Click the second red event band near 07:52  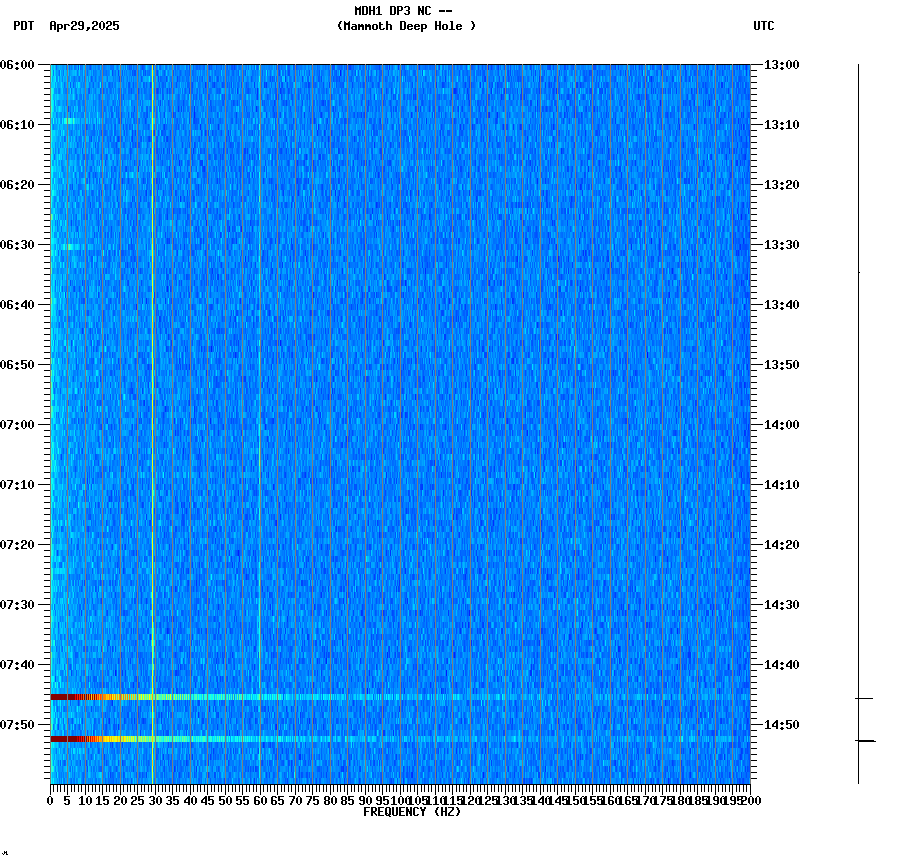(70, 738)
